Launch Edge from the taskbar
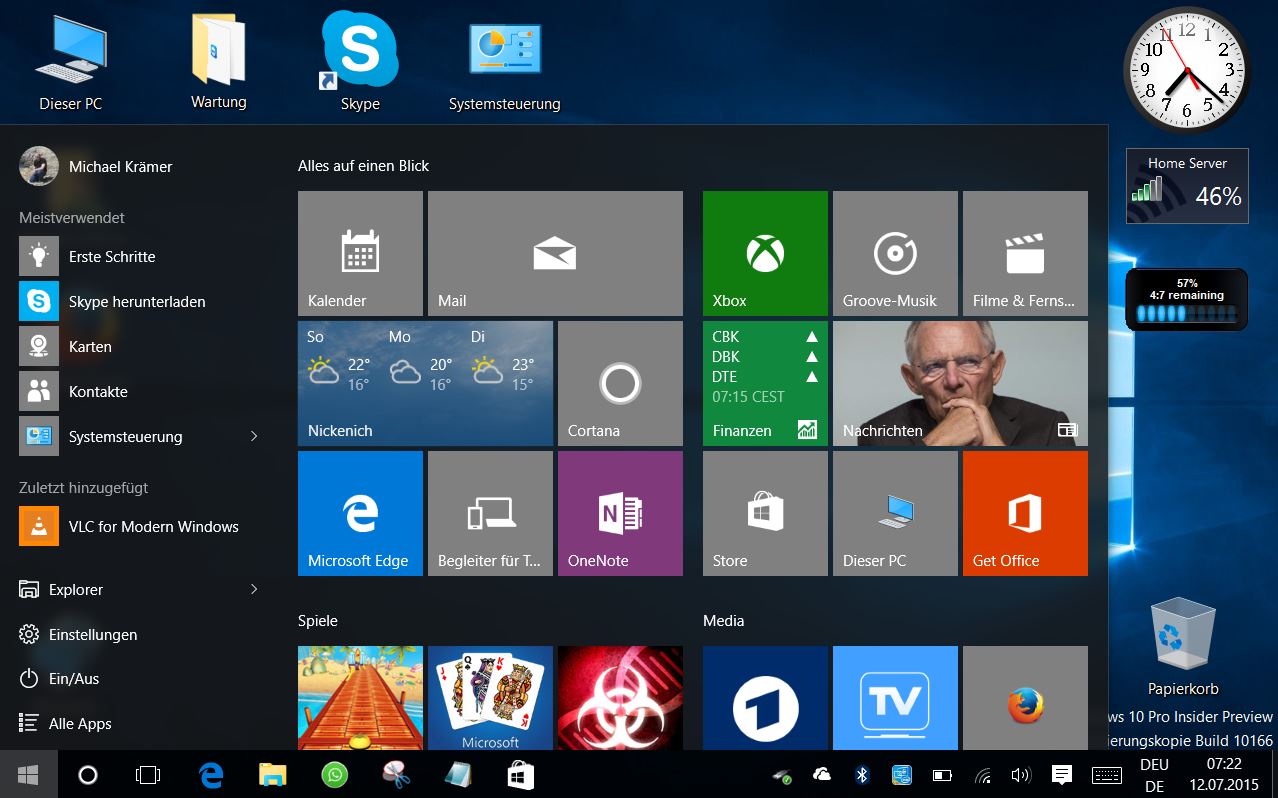The height and width of the screenshot is (798, 1278). click(211, 774)
